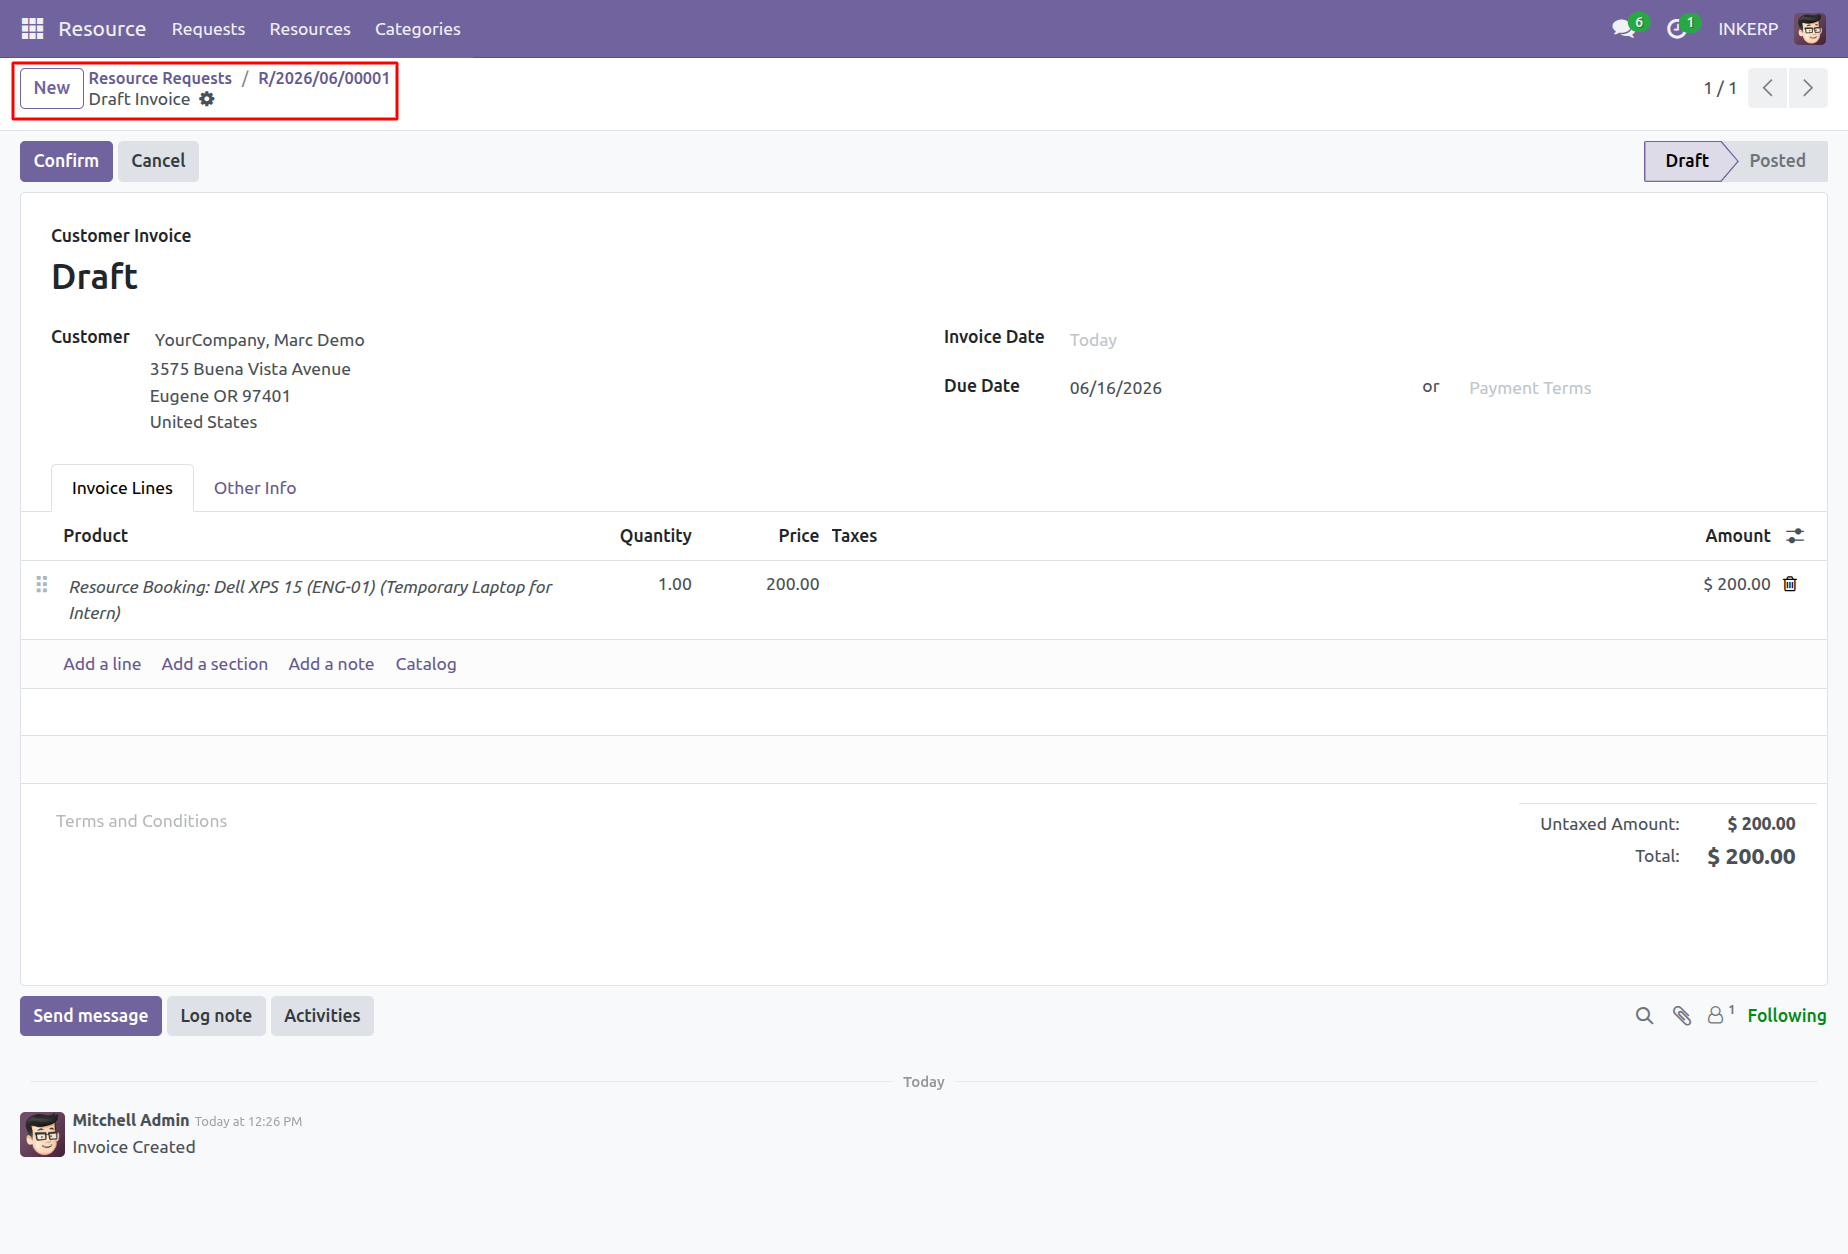Search messages with magnifier icon in chatter
1848x1254 pixels.
click(1644, 1016)
